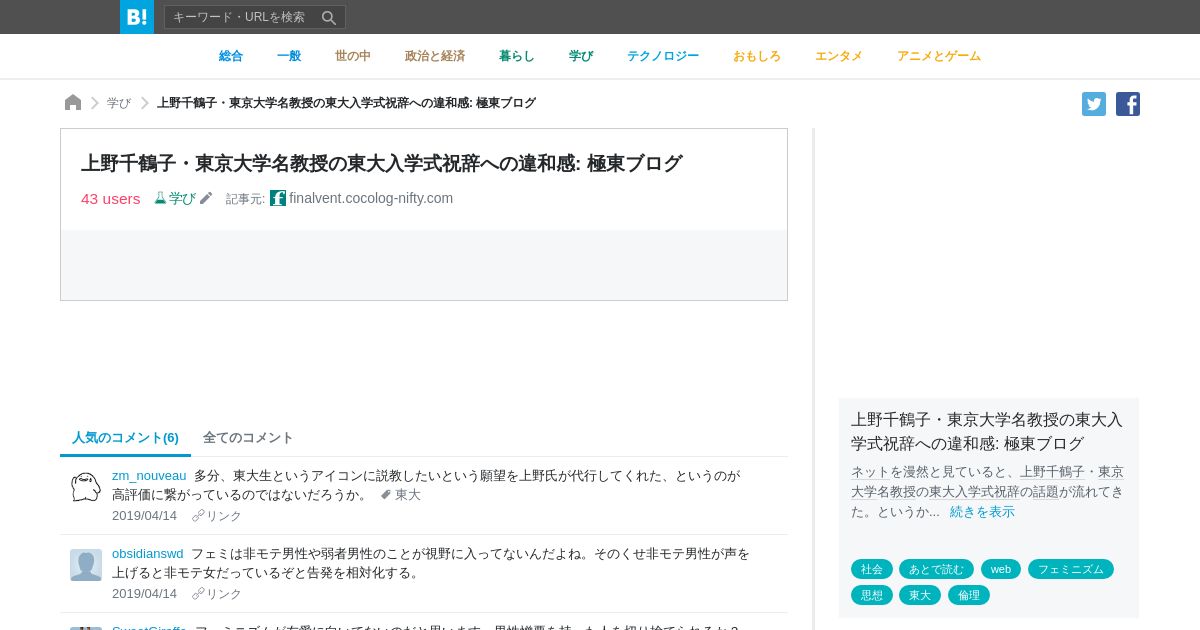Click the 東大 tag pill in the sidebar

click(x=920, y=595)
